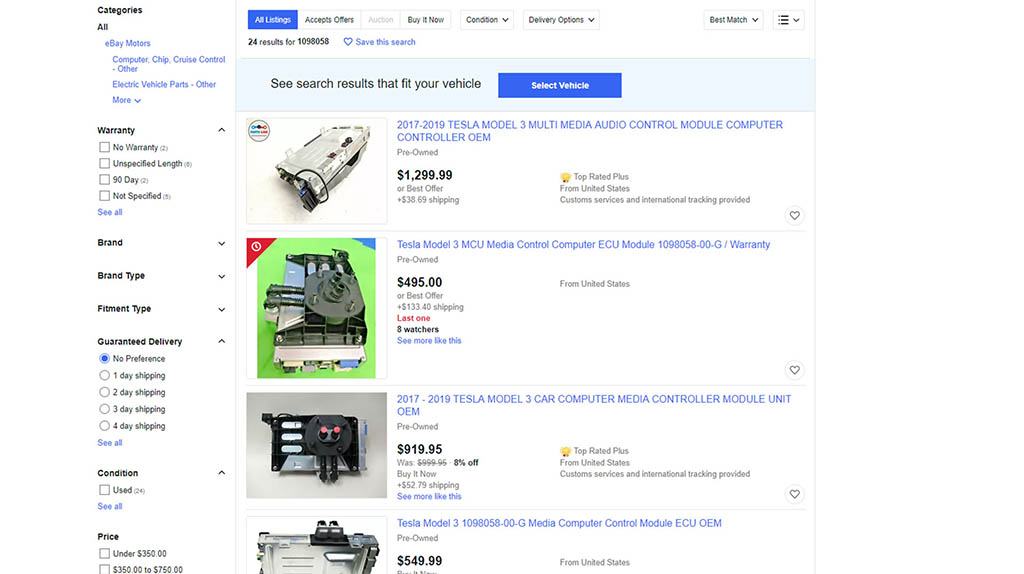1024x574 pixels.
Task: Add first Tesla listing to watchlist heart
Action: [x=794, y=215]
